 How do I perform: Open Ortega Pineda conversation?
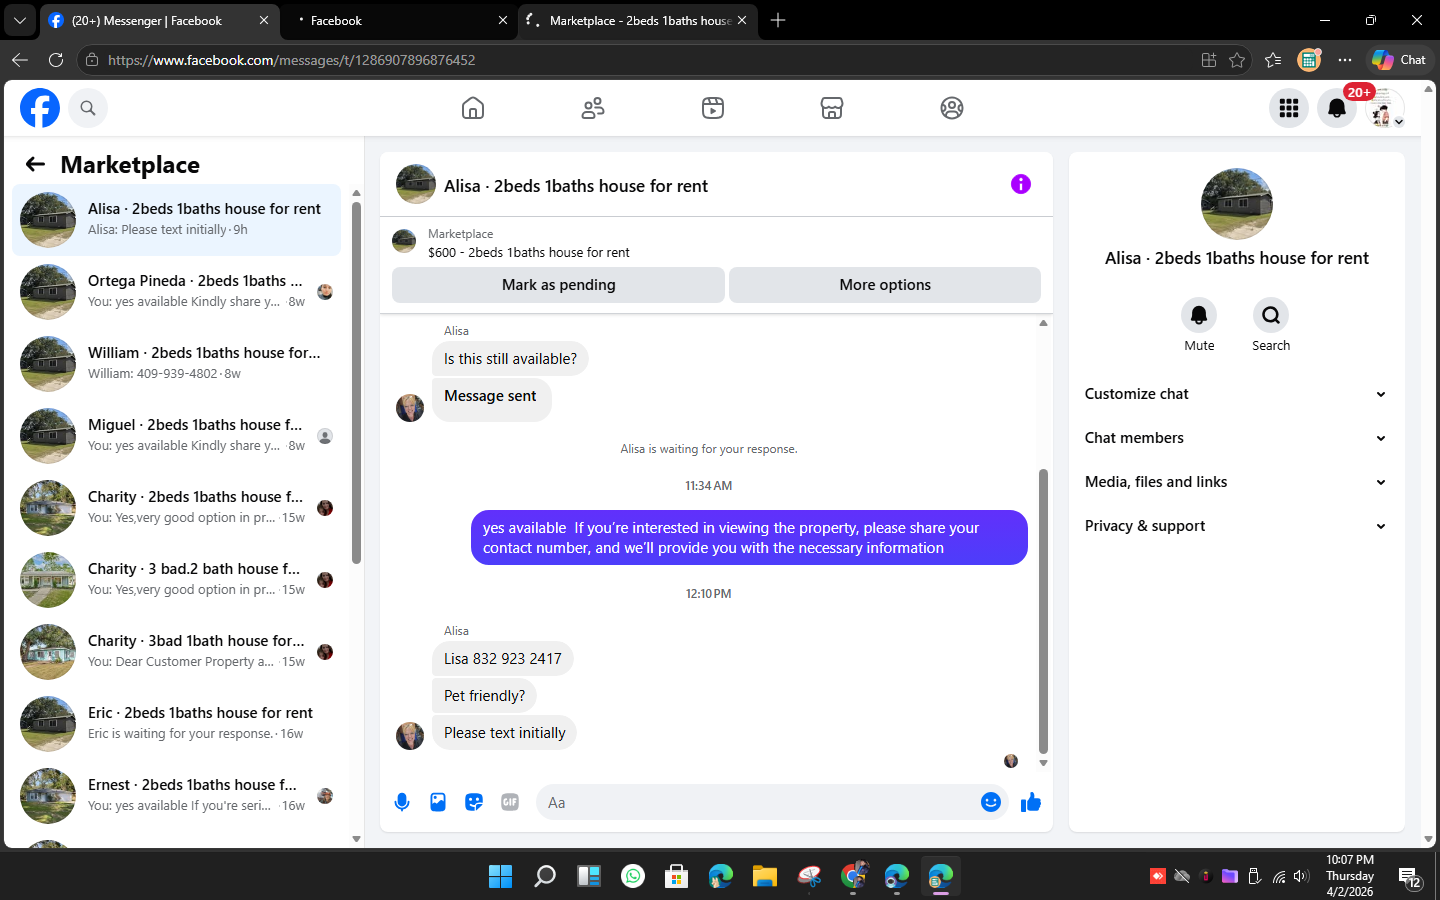click(176, 292)
